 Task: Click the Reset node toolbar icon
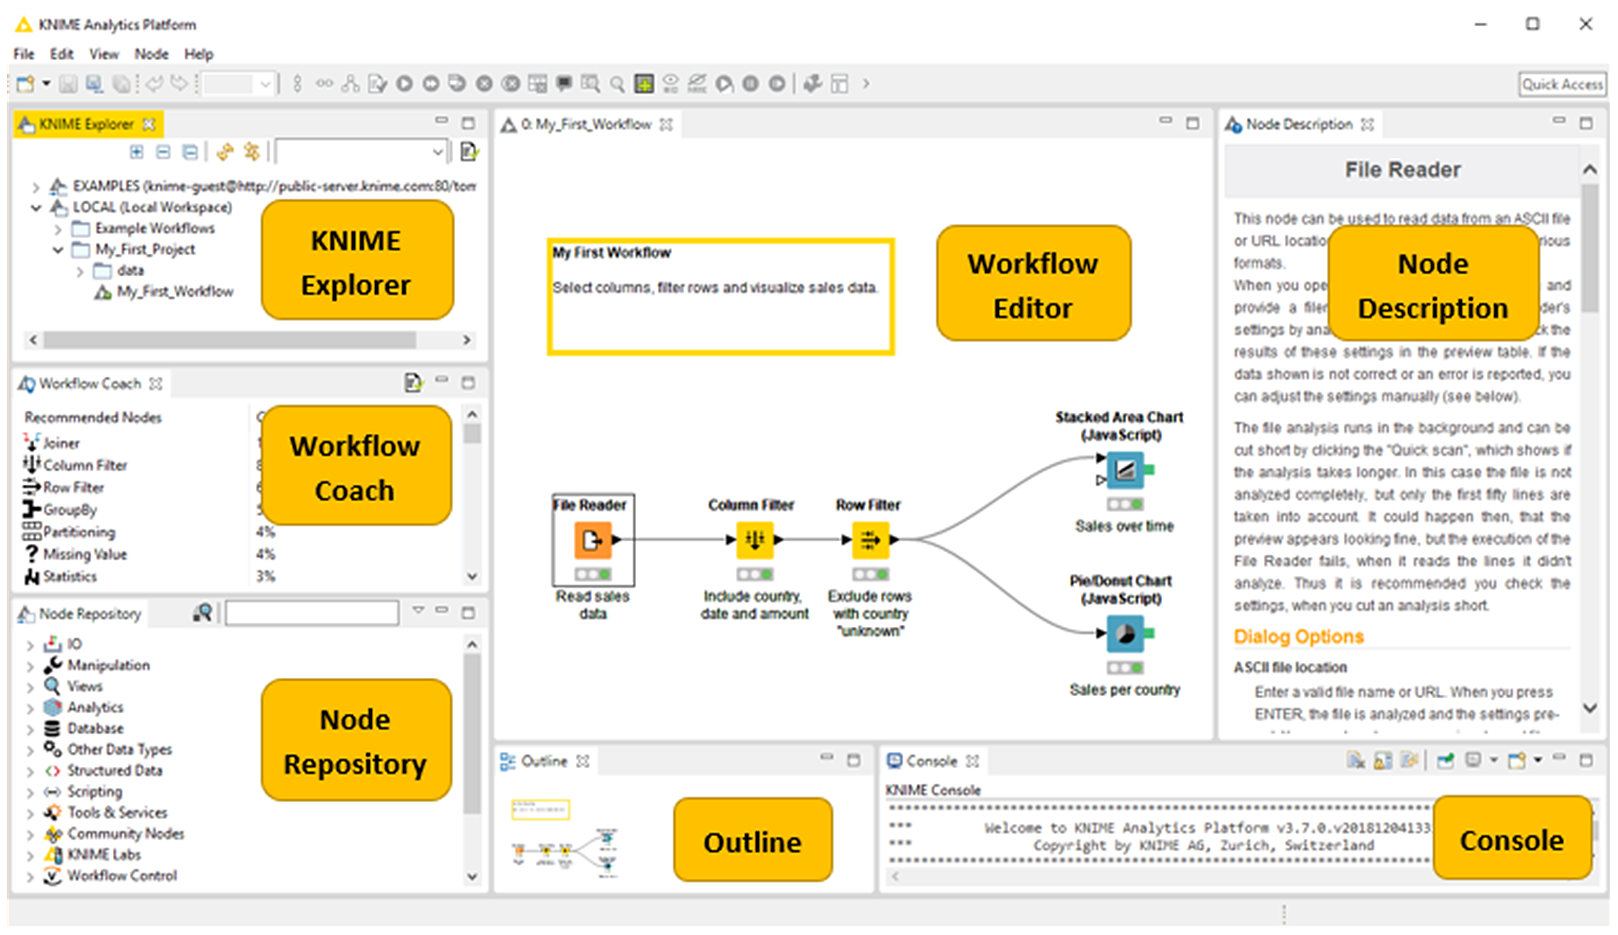[x=537, y=84]
